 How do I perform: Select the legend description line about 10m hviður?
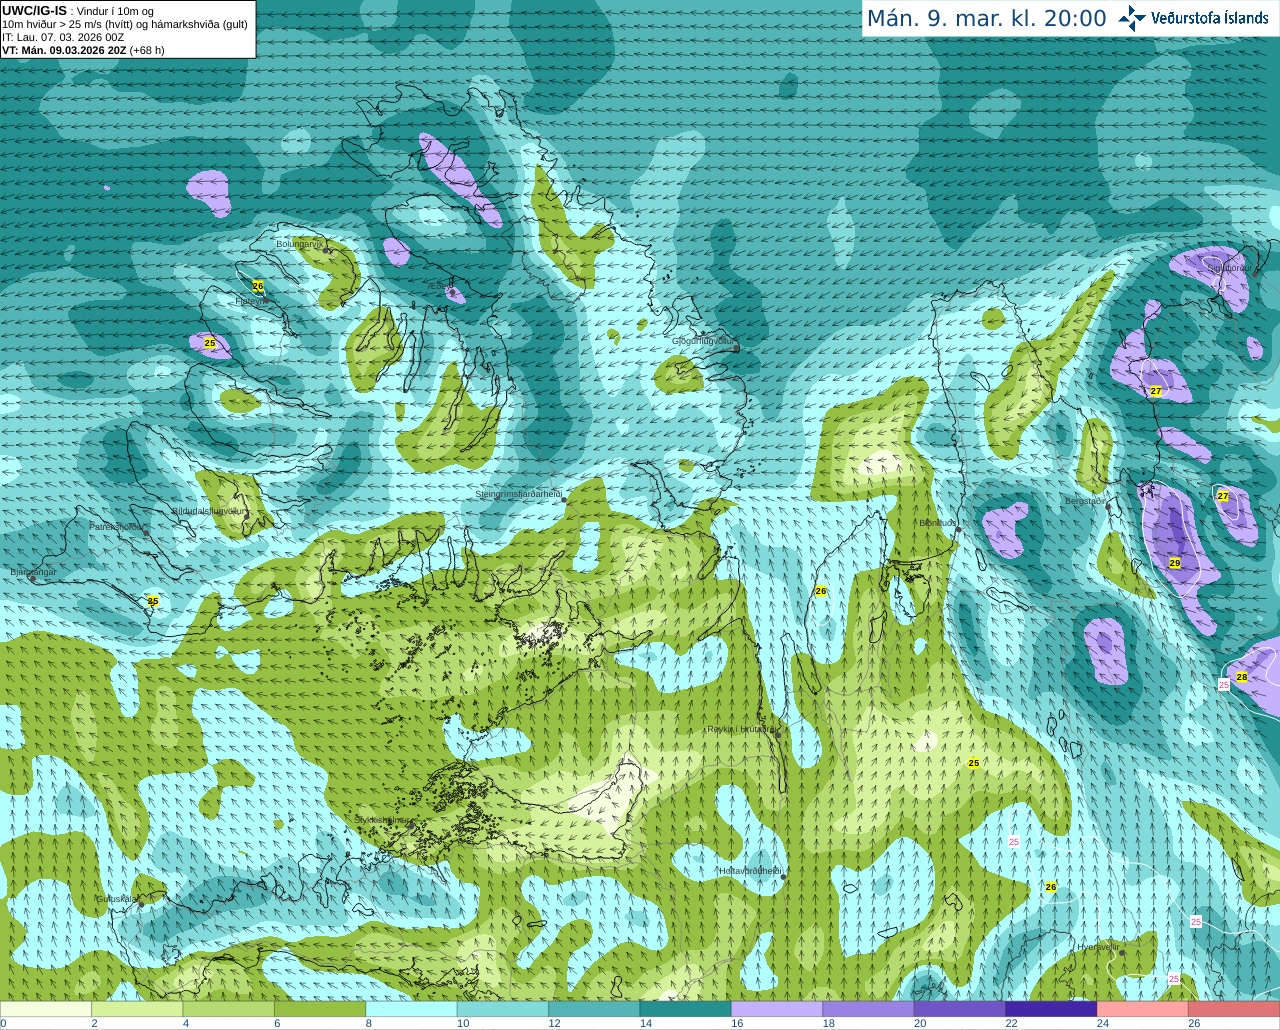pos(125,24)
